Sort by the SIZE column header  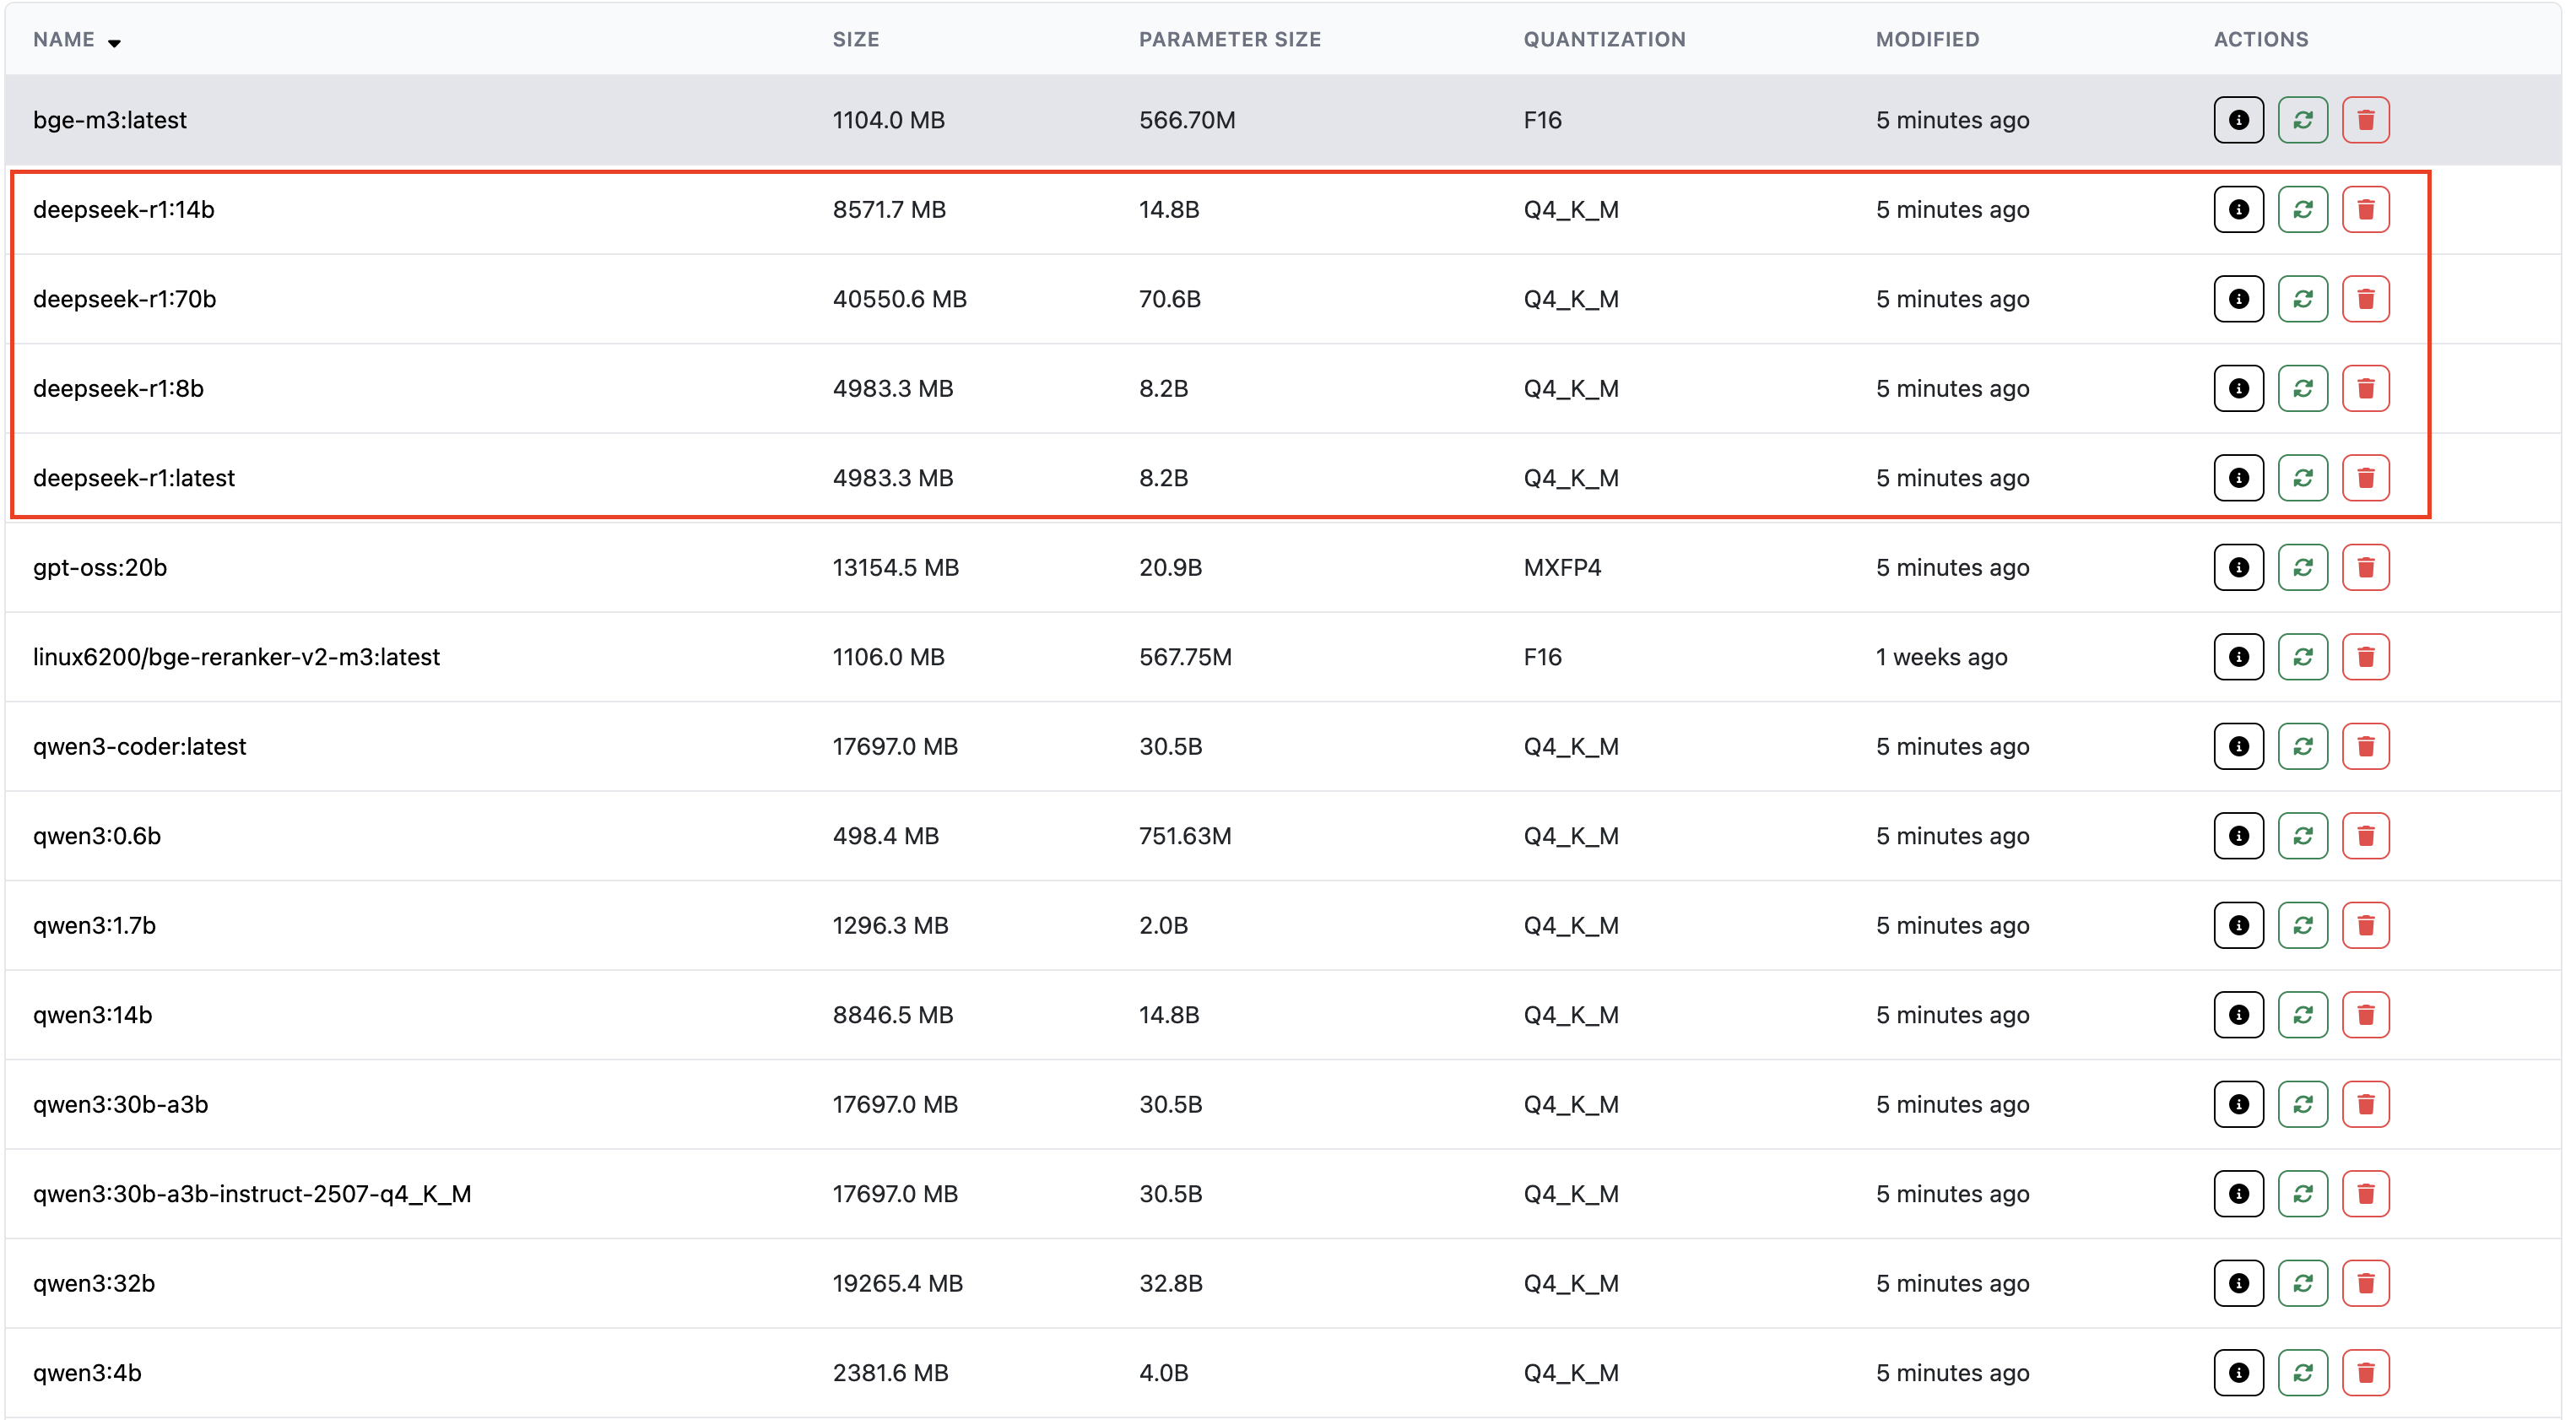(x=856, y=40)
